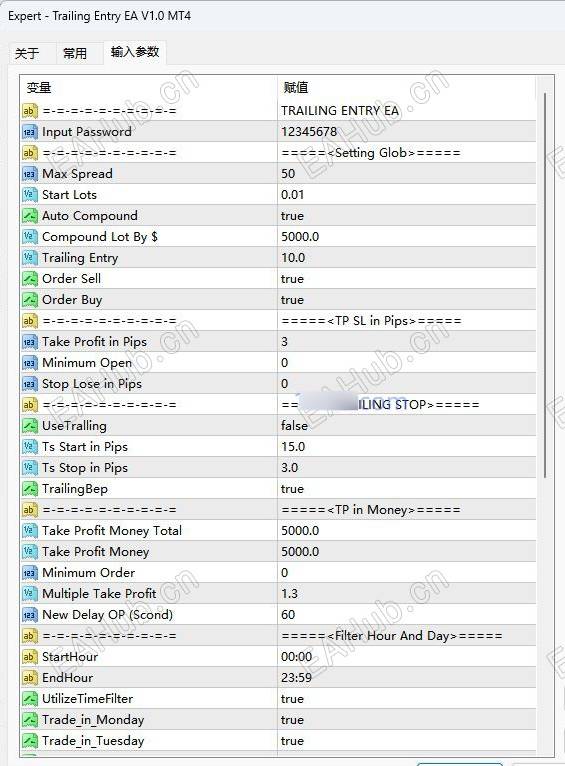Select the Max Spread value 50

pyautogui.click(x=288, y=174)
